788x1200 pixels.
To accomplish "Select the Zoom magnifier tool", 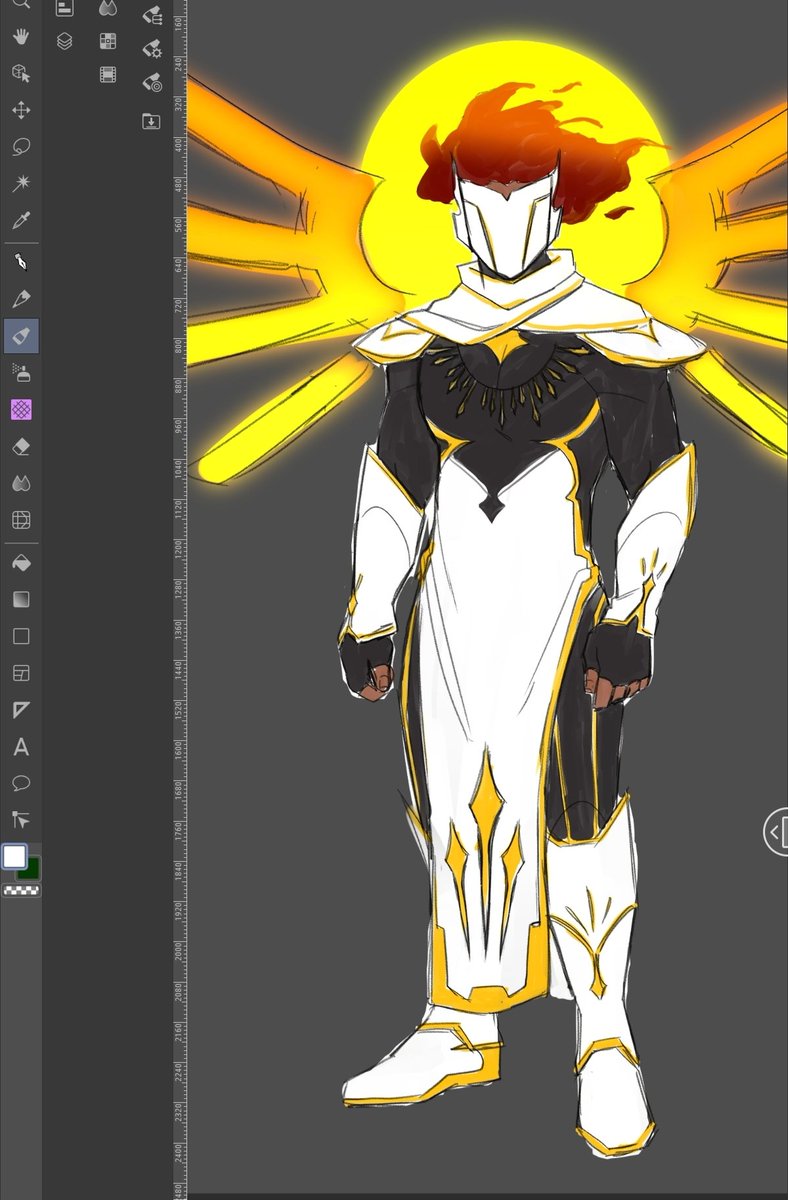I will tap(21, 4).
